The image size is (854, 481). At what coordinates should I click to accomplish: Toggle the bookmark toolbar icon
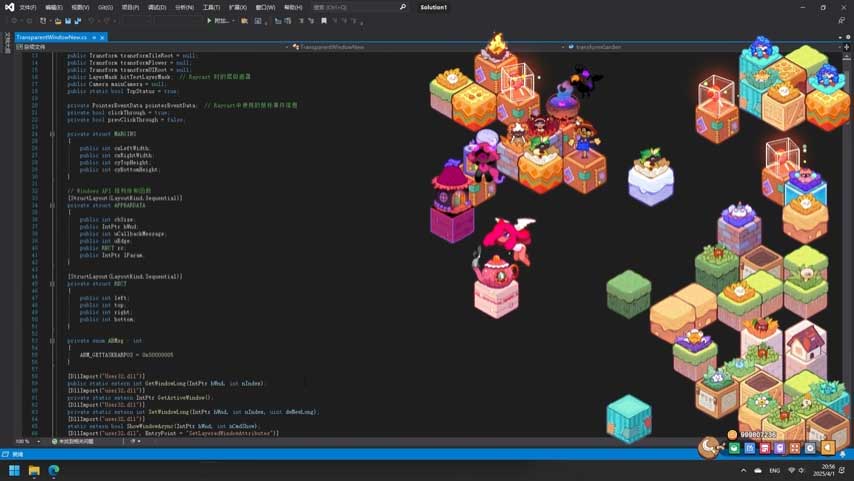coord(324,21)
